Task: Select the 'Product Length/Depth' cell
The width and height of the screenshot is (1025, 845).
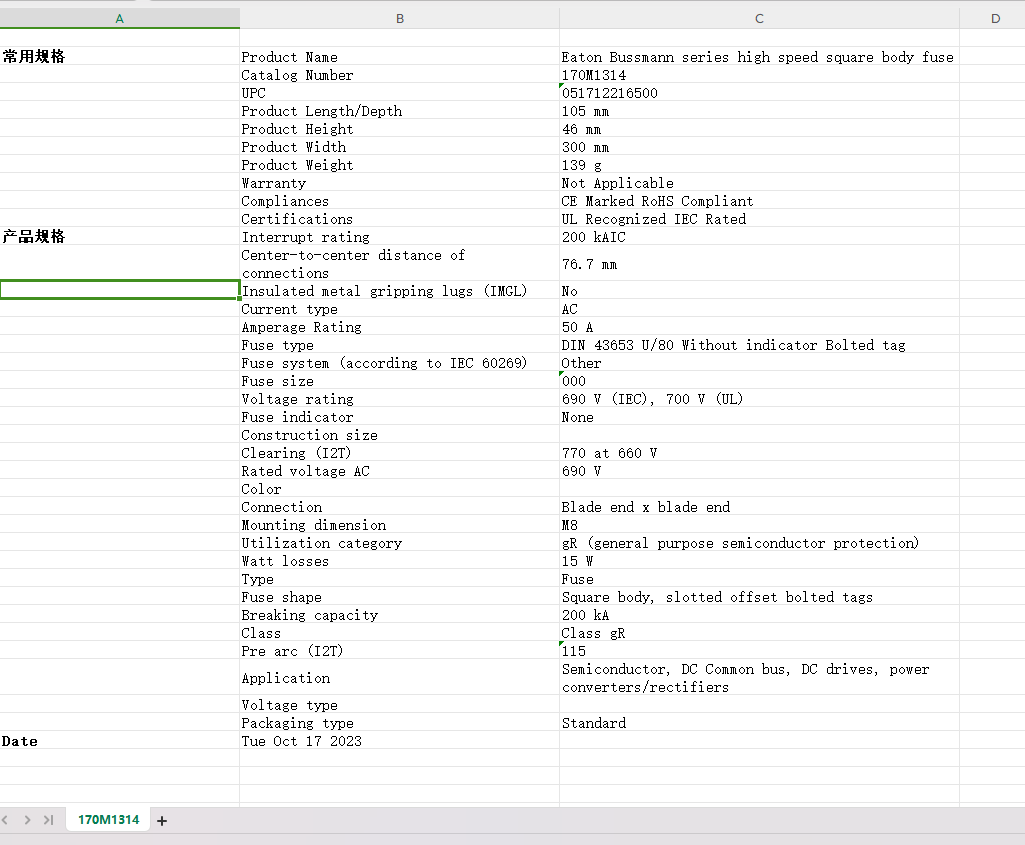Action: pyautogui.click(x=399, y=110)
